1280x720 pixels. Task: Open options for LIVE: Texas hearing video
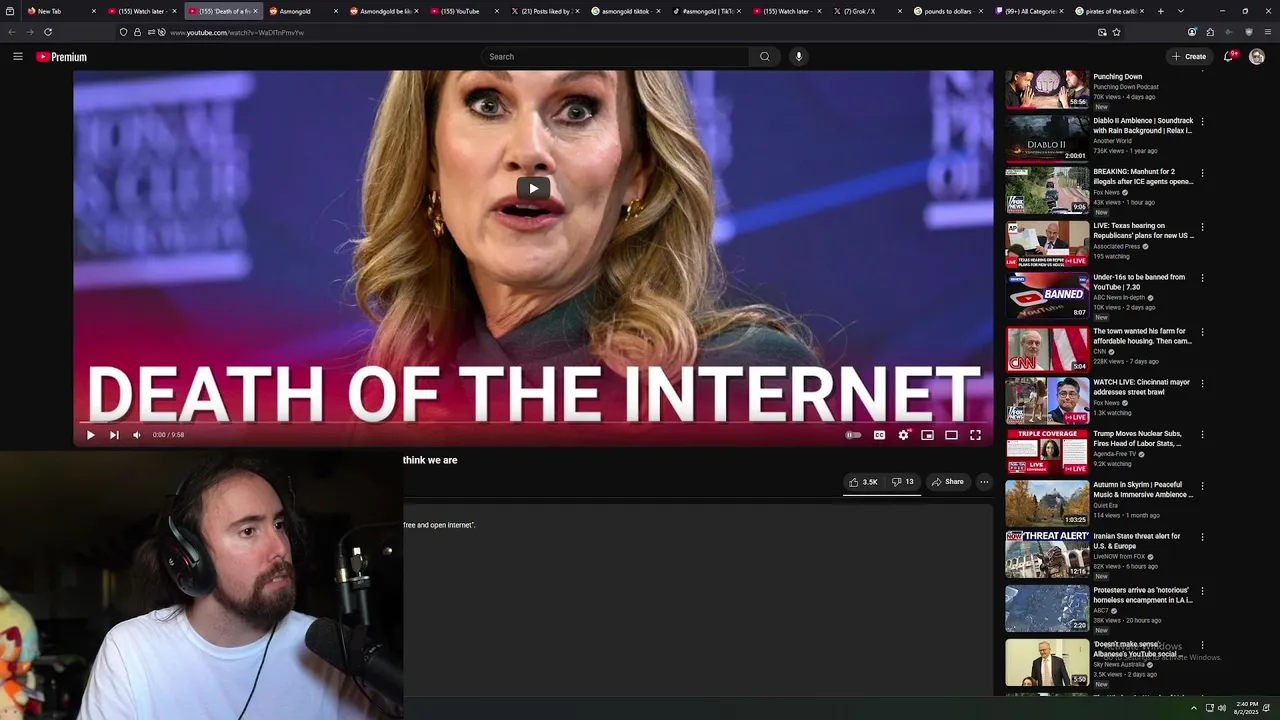[x=1202, y=227]
